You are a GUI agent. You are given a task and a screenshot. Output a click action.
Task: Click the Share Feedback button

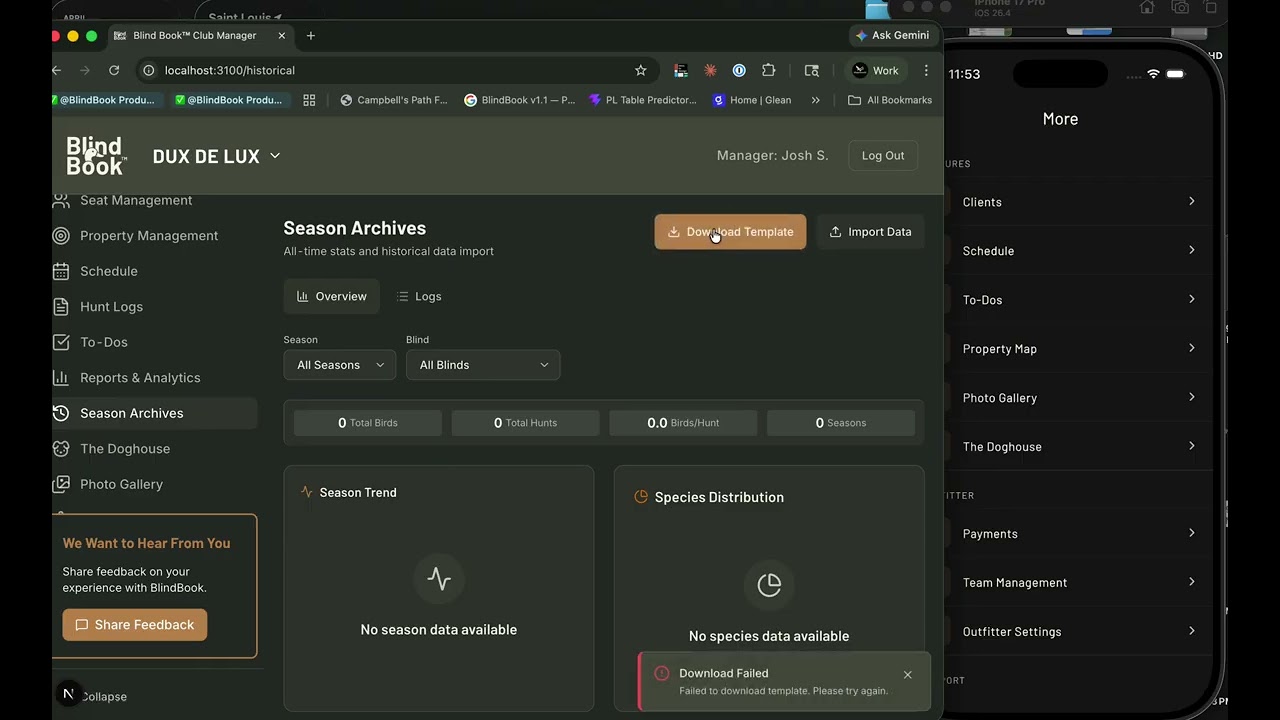click(x=135, y=625)
